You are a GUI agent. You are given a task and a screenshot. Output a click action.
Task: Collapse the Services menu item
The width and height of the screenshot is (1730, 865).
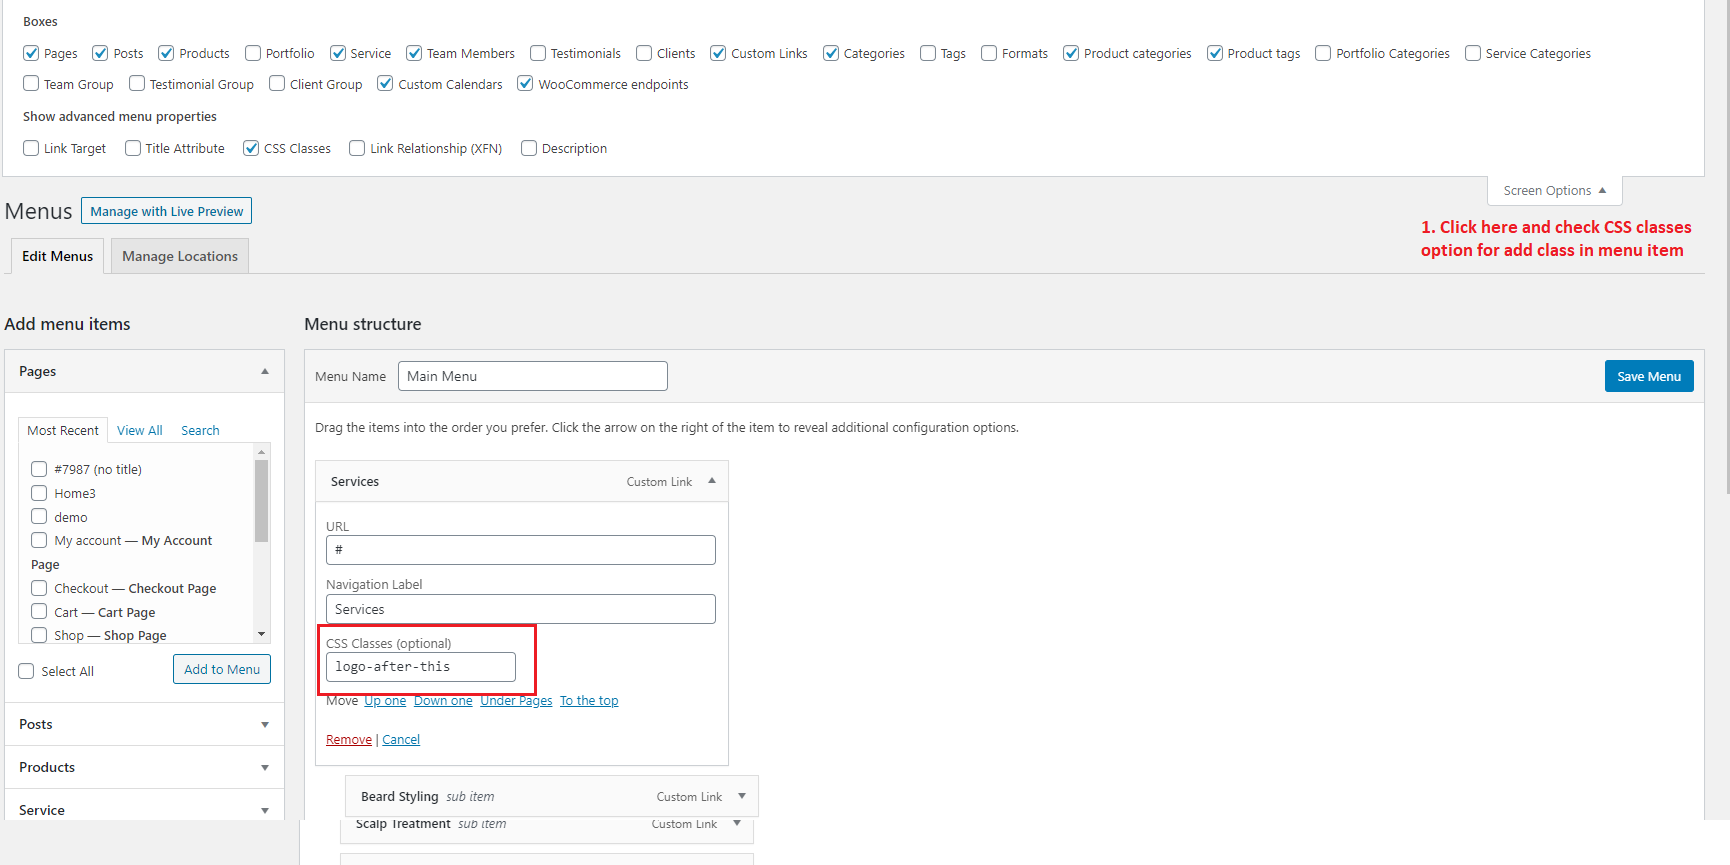pyautogui.click(x=712, y=481)
